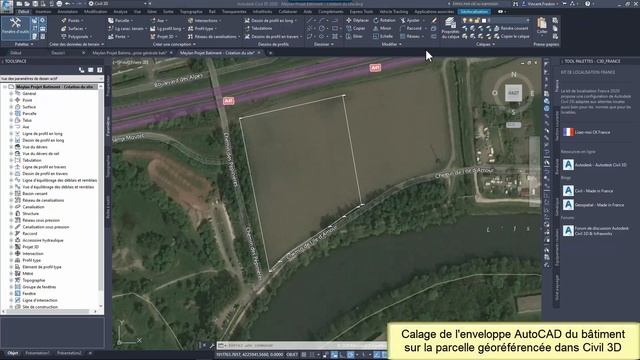The width and height of the screenshot is (640, 360).
Task: Click Rendre courant layer button
Action: (x=511, y=29)
